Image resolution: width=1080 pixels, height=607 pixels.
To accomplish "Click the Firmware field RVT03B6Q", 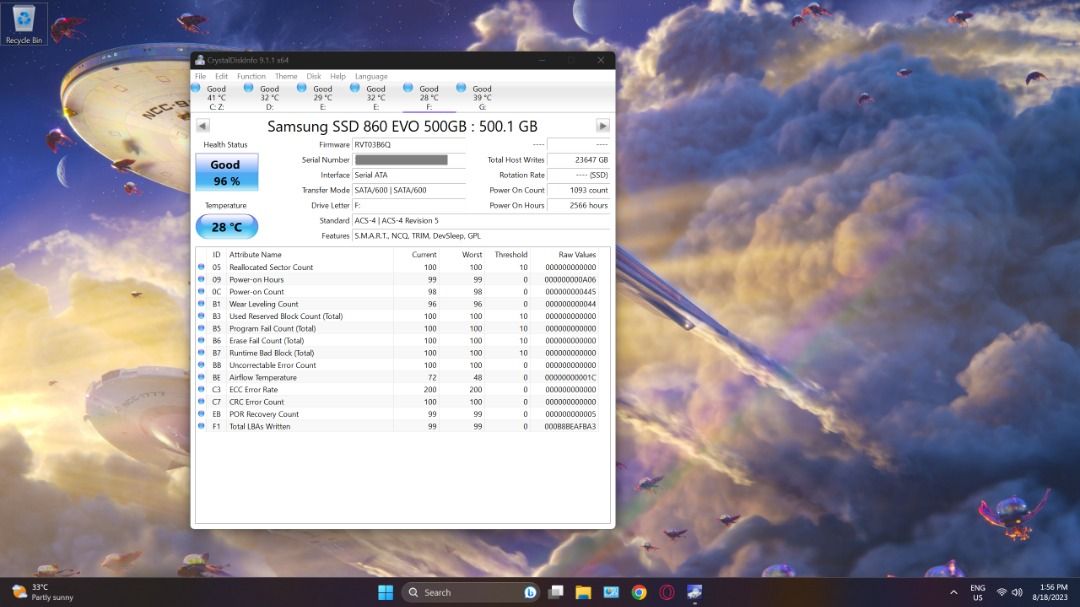I will point(409,145).
